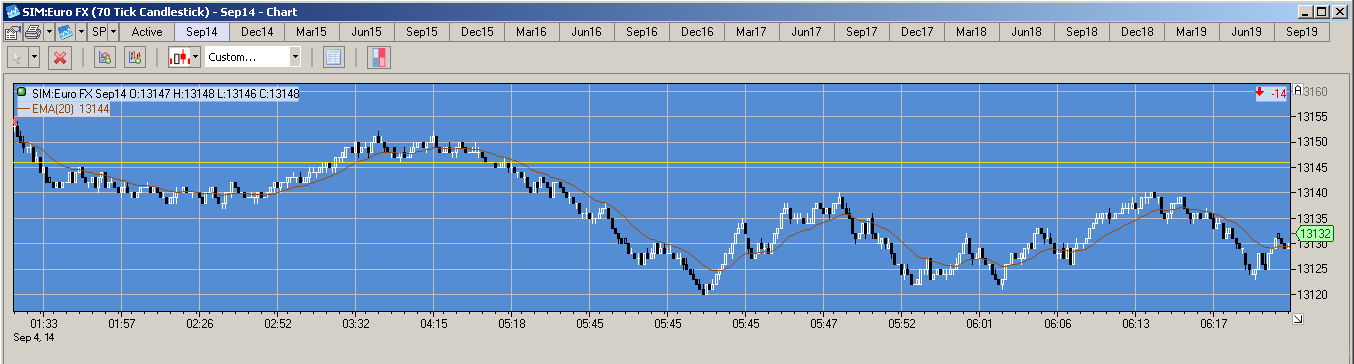Image resolution: width=1354 pixels, height=364 pixels.
Task: Click the red and blue DOM icon
Action: 380,57
